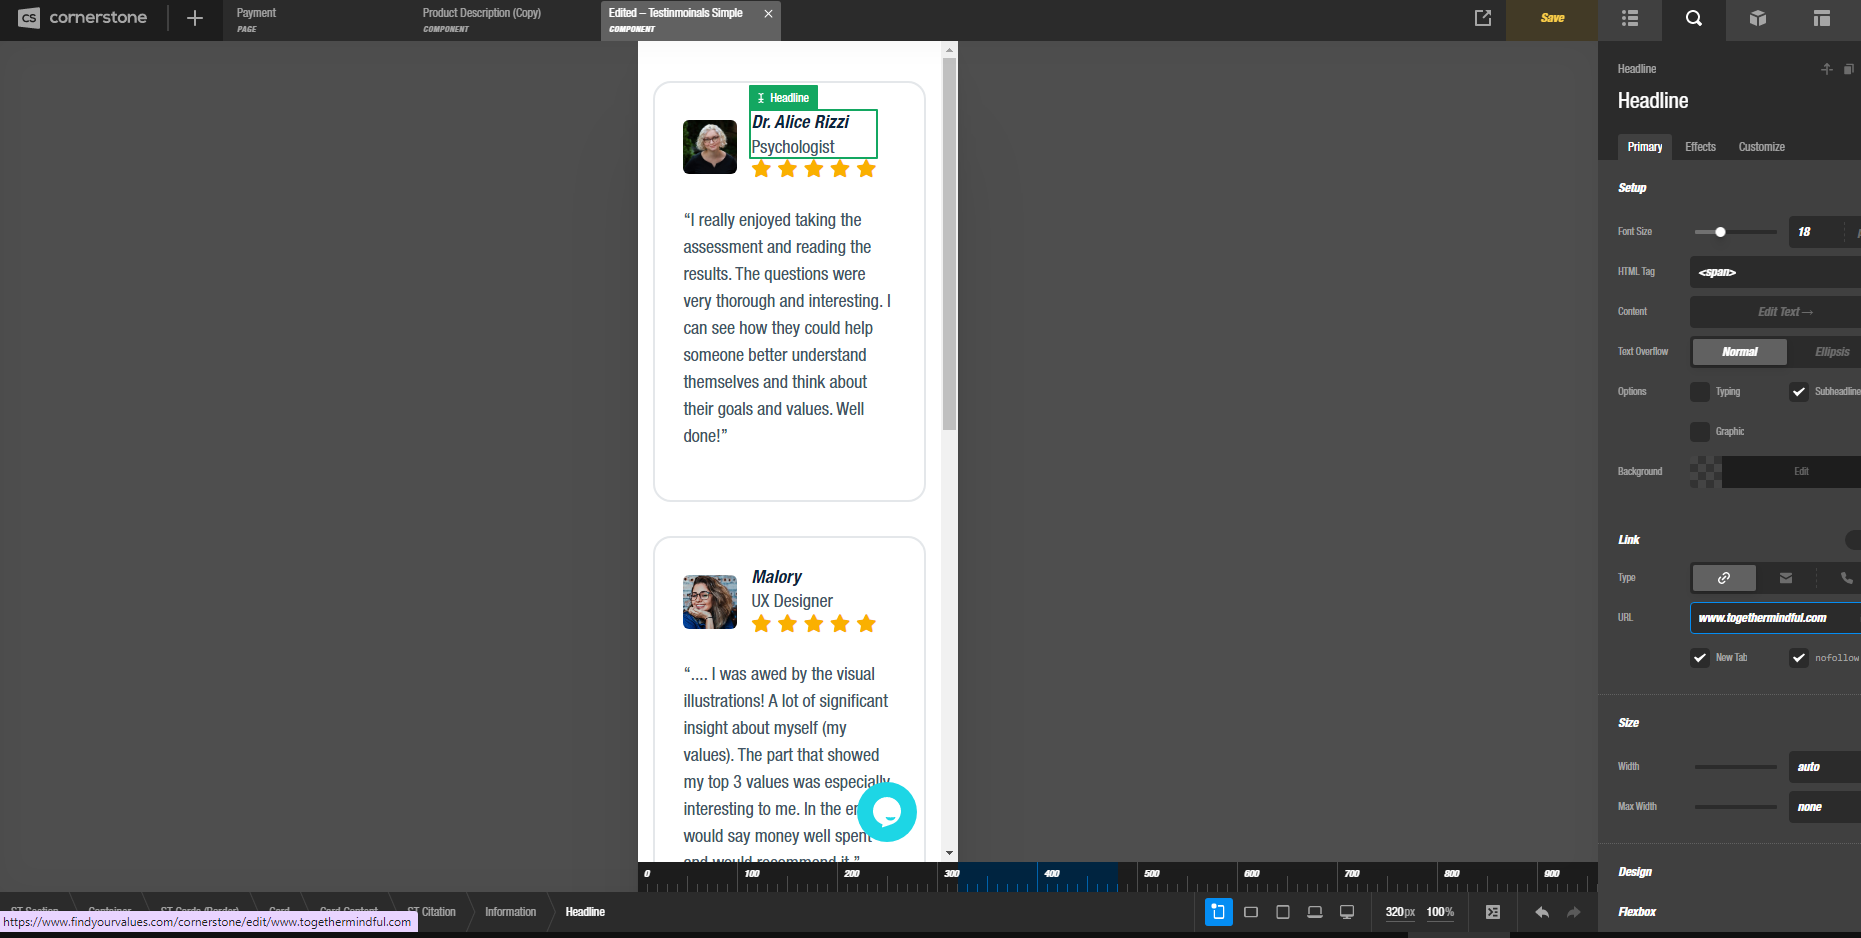Switch to the Effects tab

click(x=1700, y=147)
